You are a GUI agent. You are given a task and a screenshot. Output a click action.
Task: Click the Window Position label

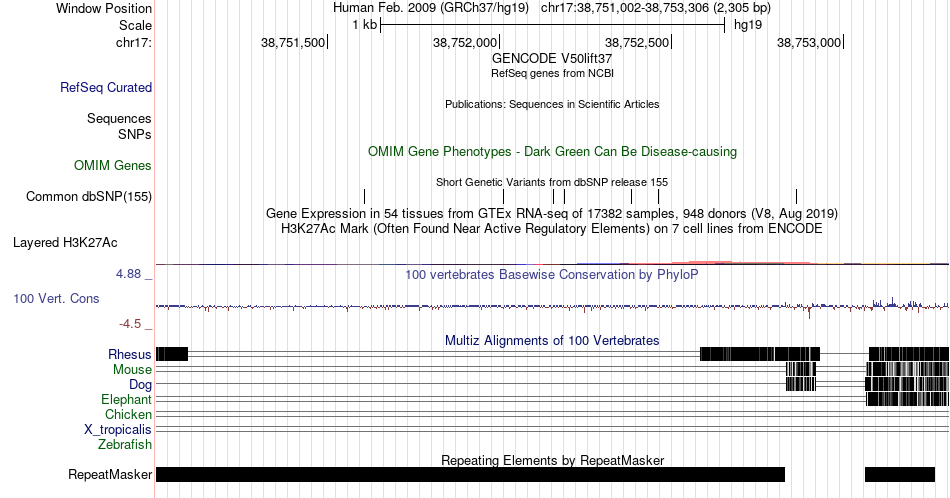click(x=104, y=8)
